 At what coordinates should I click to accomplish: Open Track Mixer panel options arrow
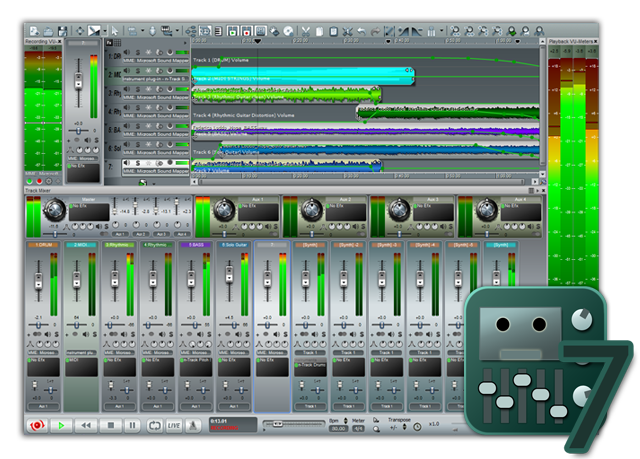537,191
